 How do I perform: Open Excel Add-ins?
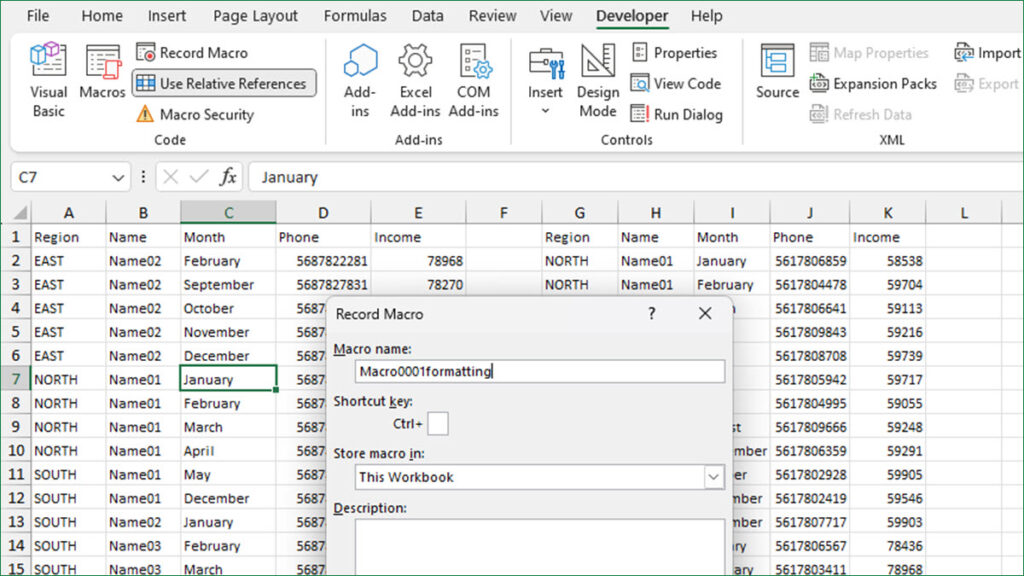[x=415, y=80]
